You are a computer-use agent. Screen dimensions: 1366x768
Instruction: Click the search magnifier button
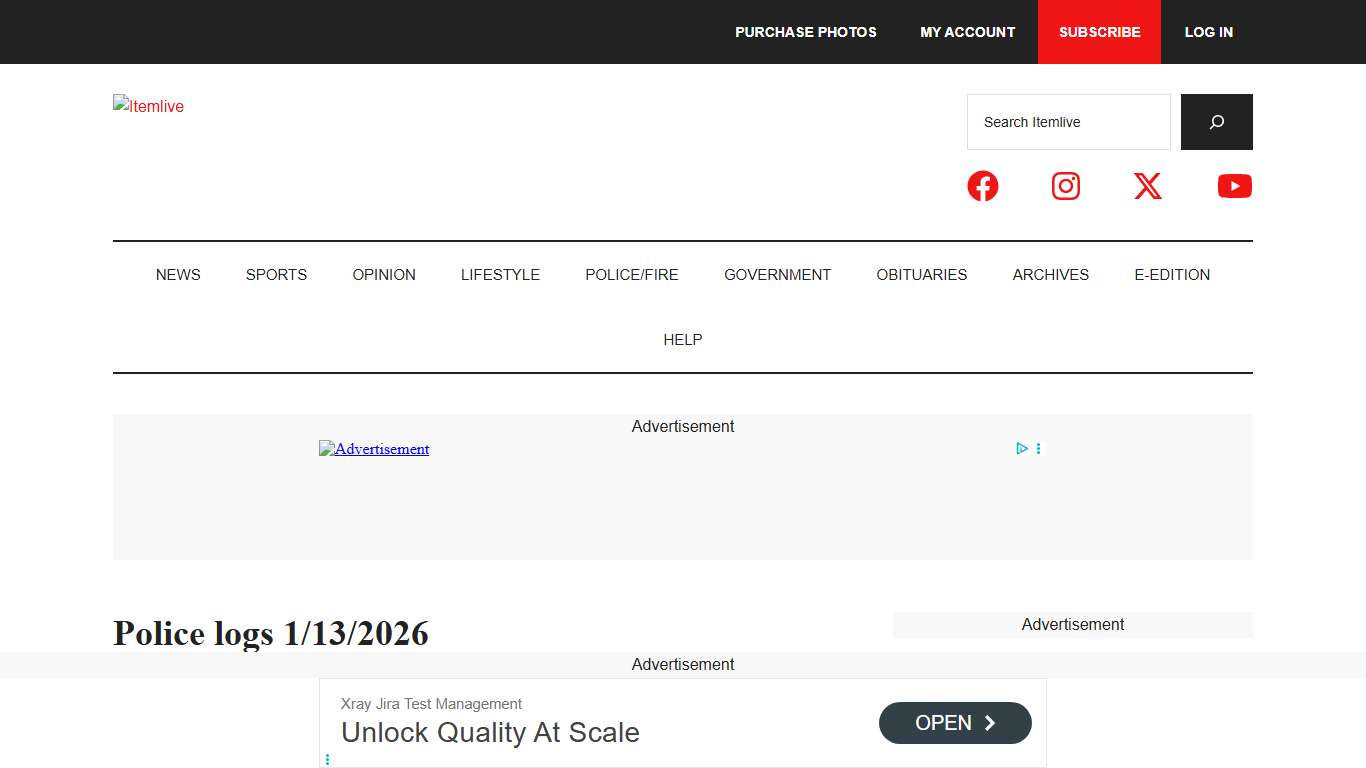pos(1216,122)
